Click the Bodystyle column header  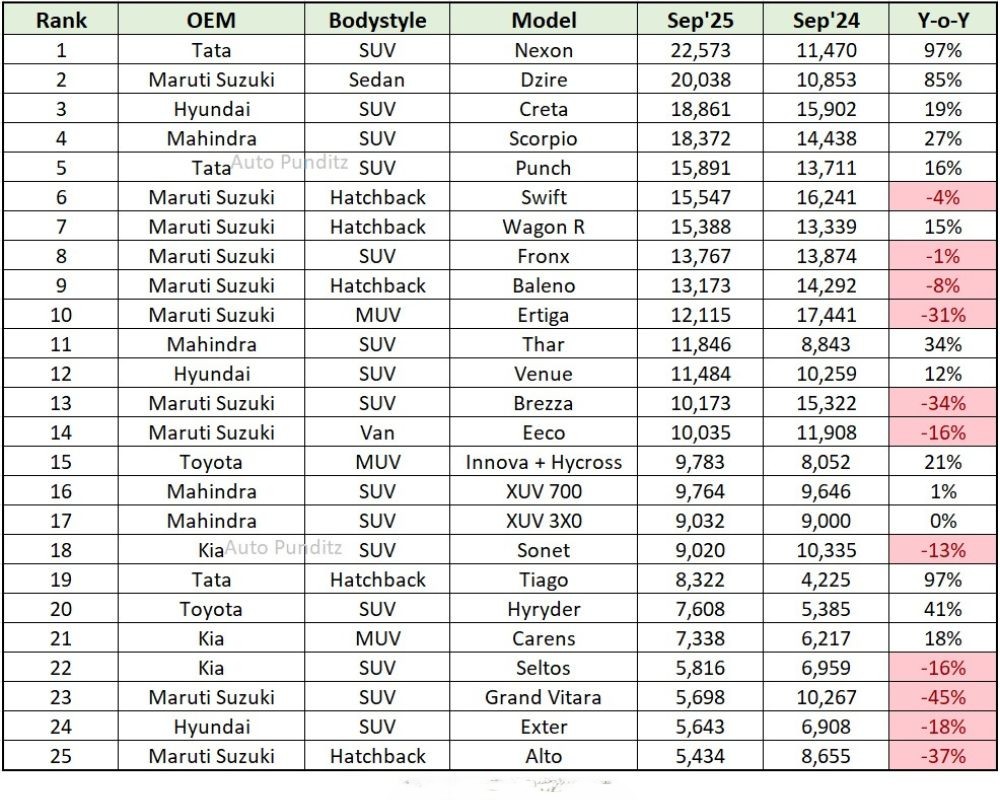[x=377, y=20]
